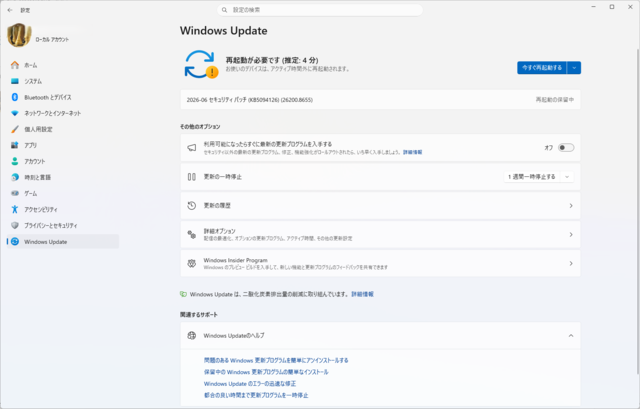Click the Windows Insider Program icon
The width and height of the screenshot is (640, 409).
[x=191, y=263]
